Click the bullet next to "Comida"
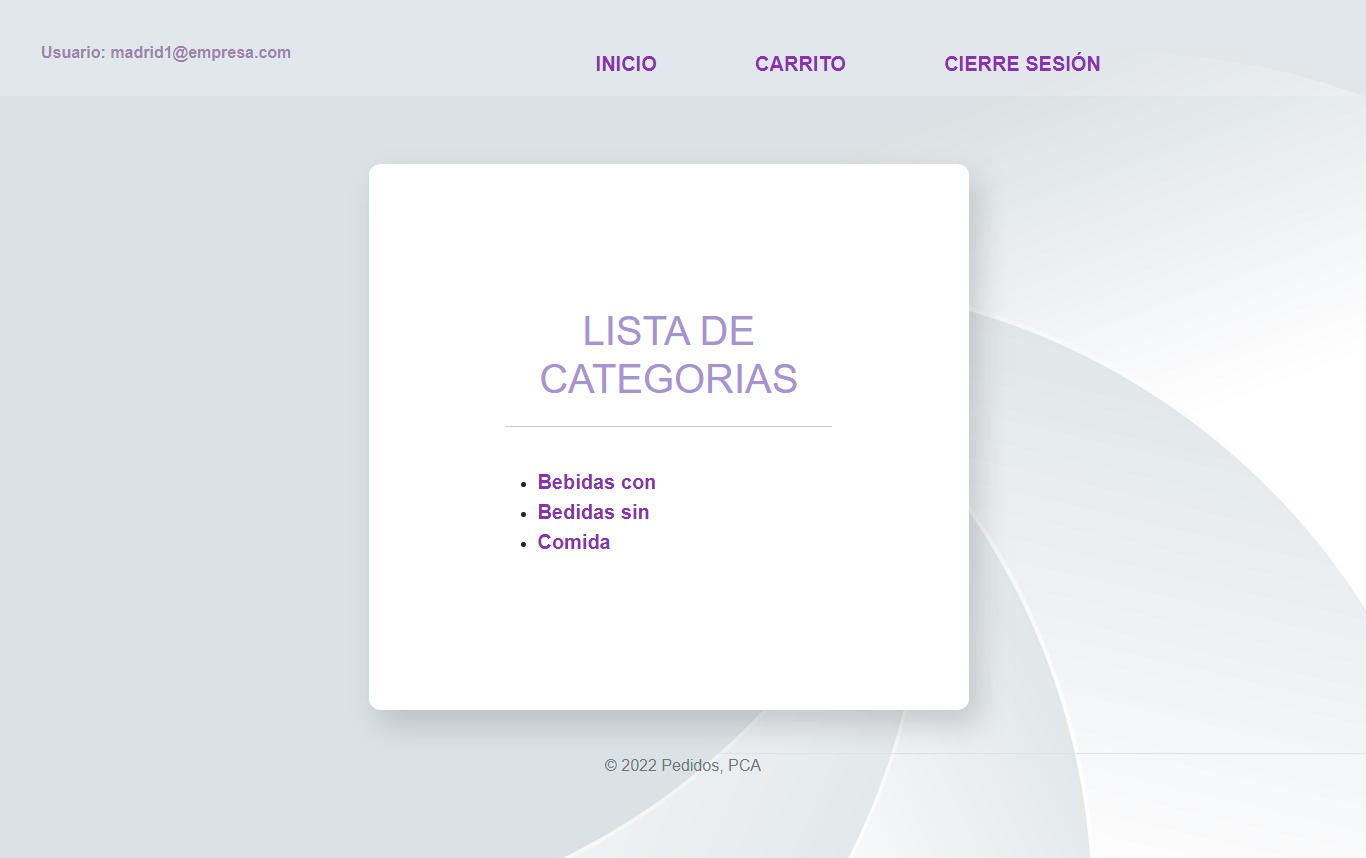The width and height of the screenshot is (1366, 858). coord(524,544)
